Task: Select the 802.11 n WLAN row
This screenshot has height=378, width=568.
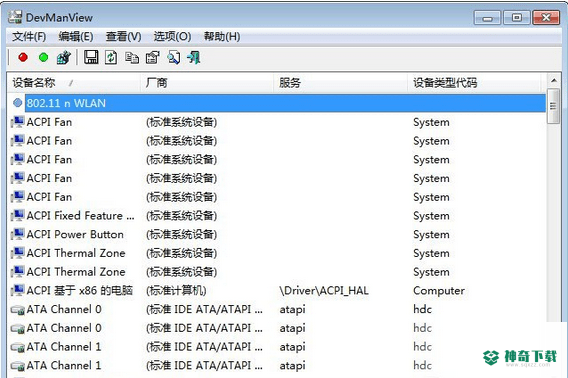Action: coord(277,103)
